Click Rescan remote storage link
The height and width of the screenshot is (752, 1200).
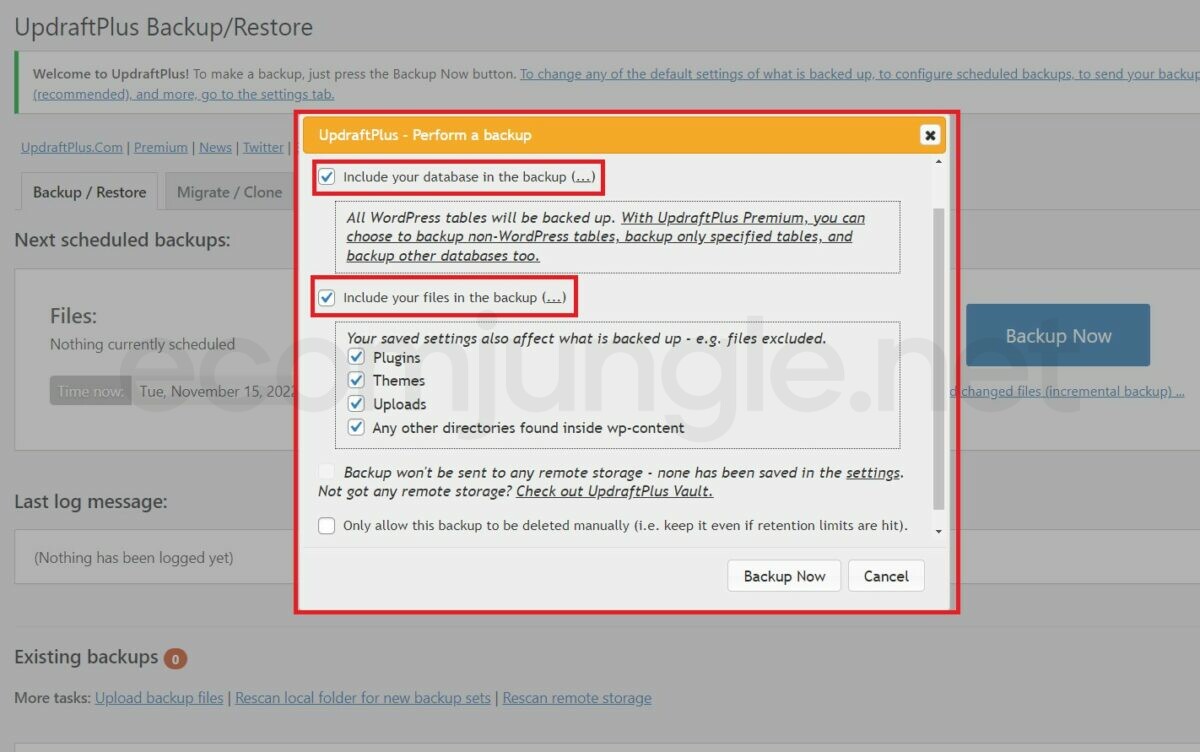coord(577,698)
